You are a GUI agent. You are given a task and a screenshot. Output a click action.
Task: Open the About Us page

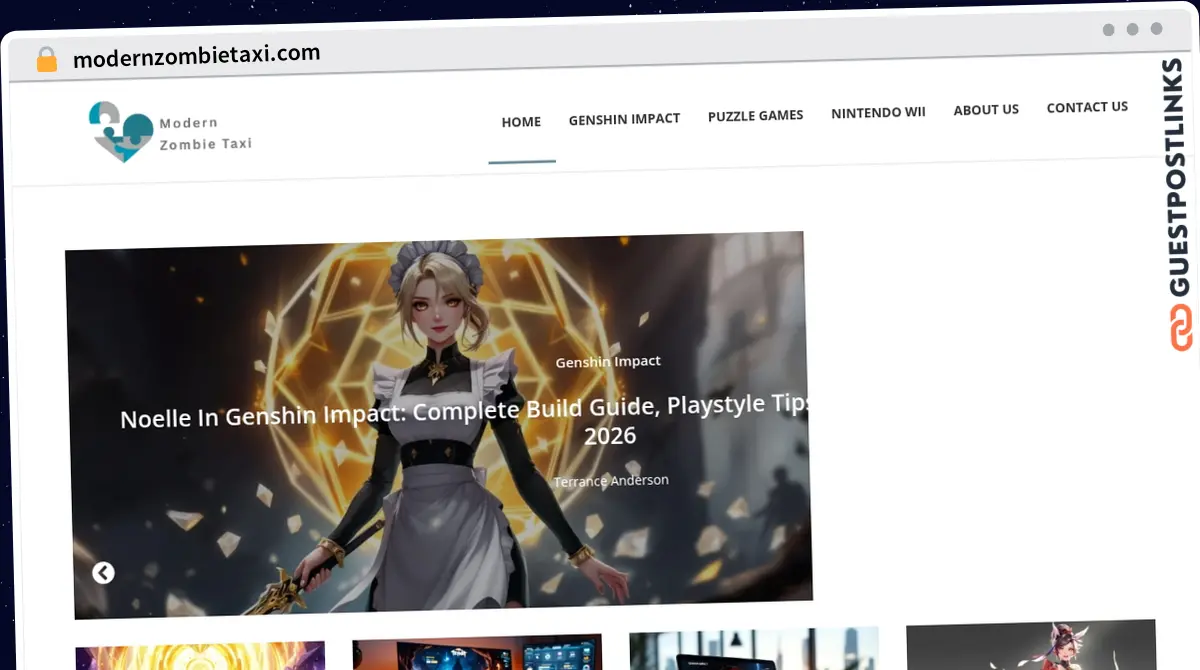986,110
